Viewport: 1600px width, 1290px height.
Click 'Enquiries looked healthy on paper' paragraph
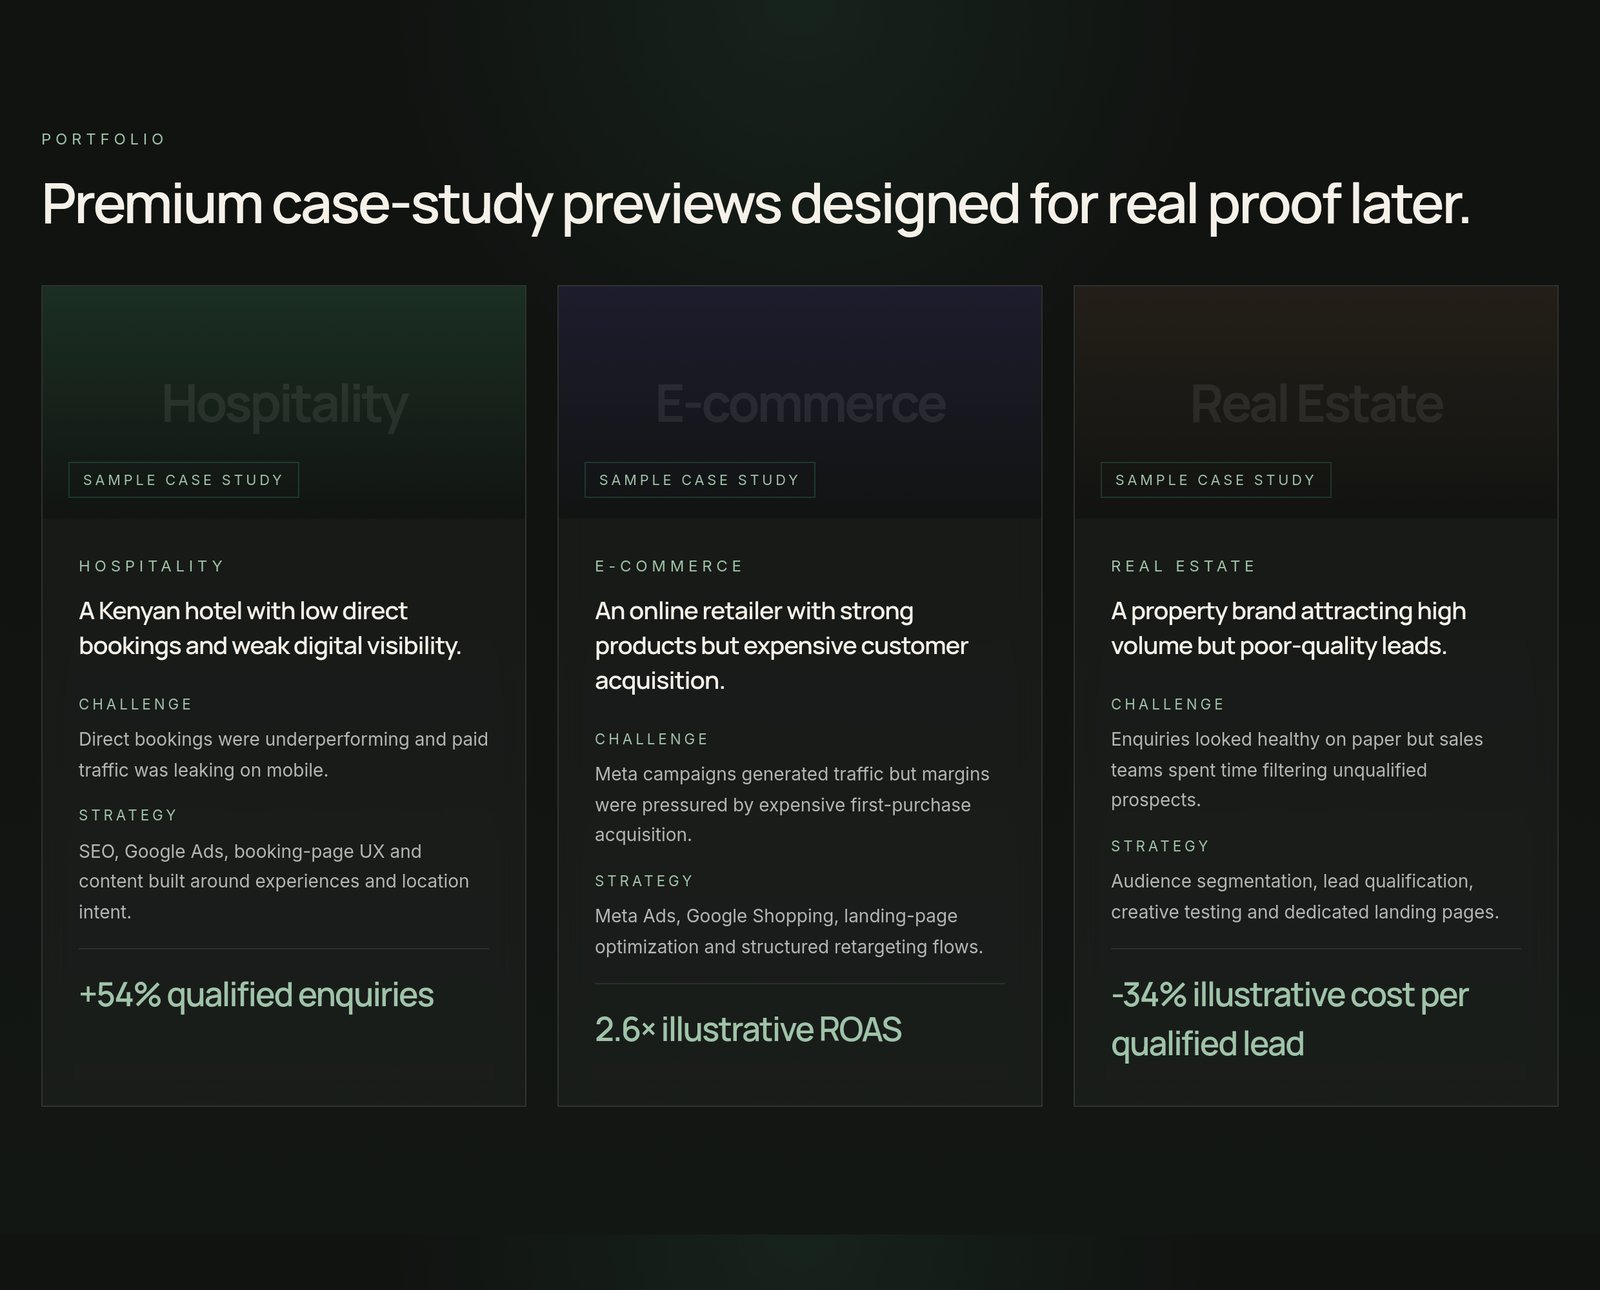click(1297, 769)
